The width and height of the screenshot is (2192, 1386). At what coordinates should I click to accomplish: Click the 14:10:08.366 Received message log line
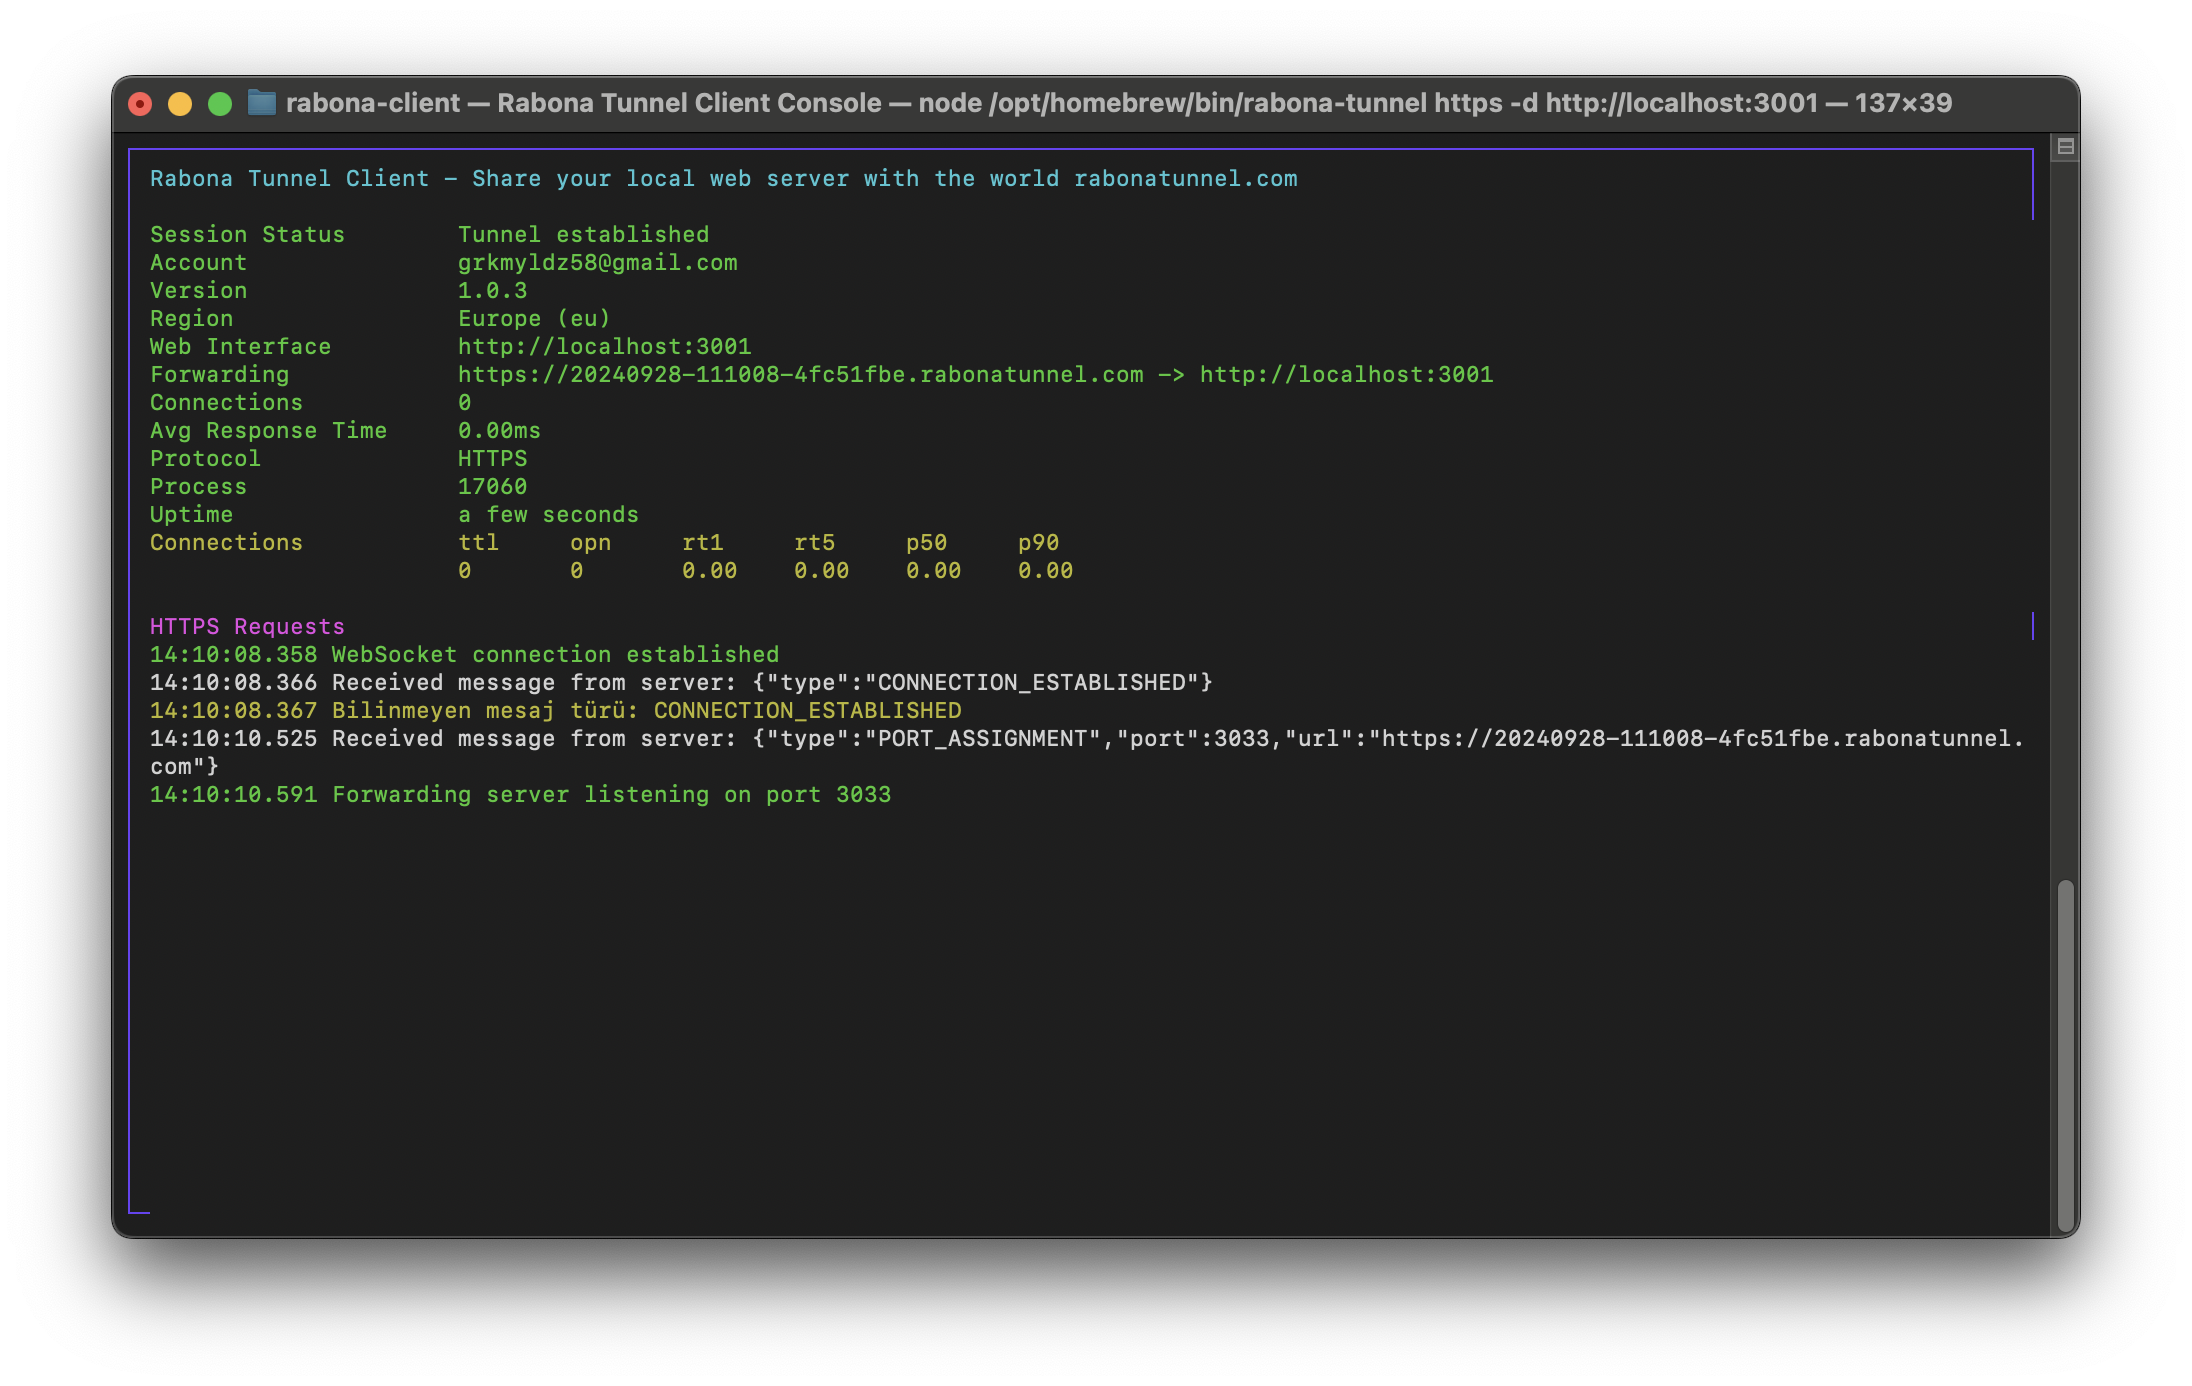pos(681,683)
